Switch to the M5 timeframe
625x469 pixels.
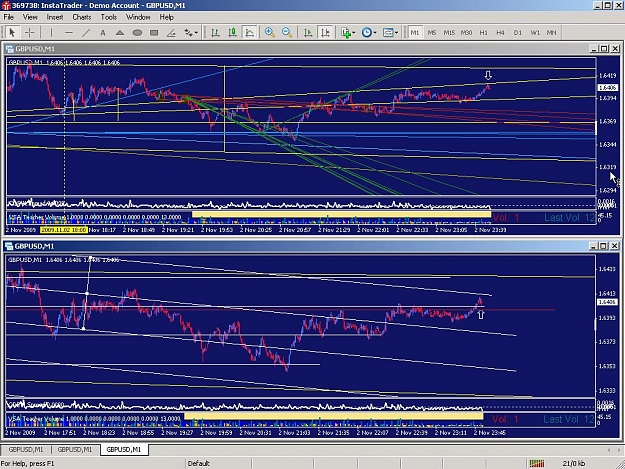coord(432,32)
